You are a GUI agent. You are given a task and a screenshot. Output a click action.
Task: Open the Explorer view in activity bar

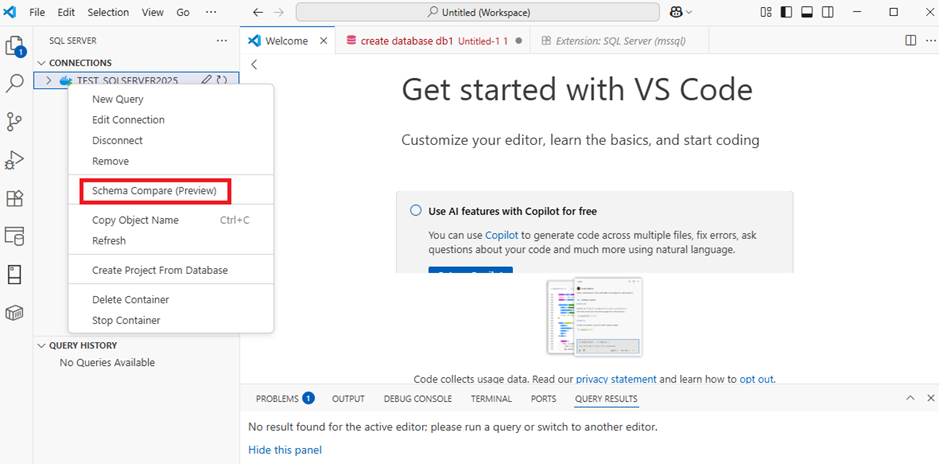pos(16,46)
